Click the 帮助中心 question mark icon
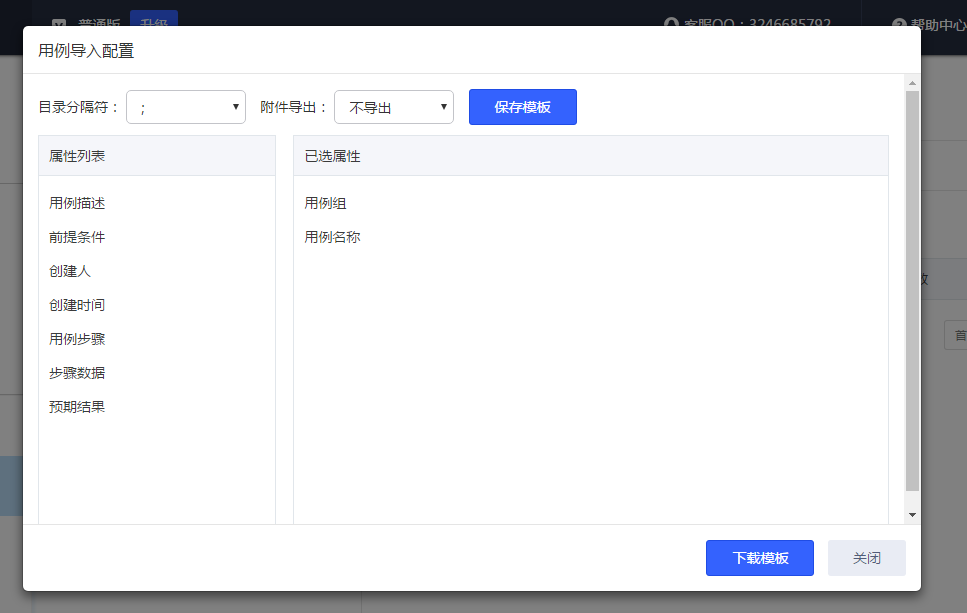This screenshot has height=613, width=967. point(898,24)
